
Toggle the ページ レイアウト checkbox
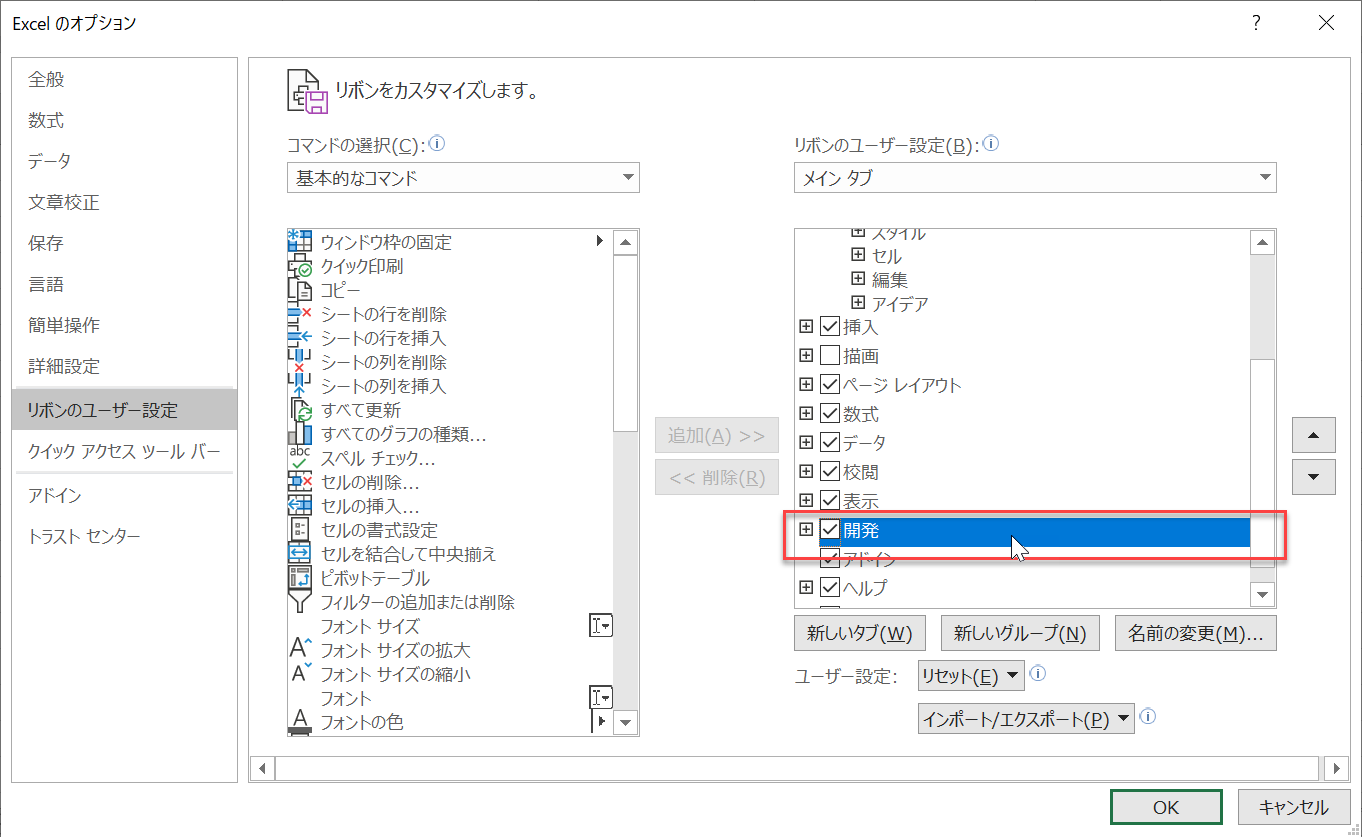830,384
